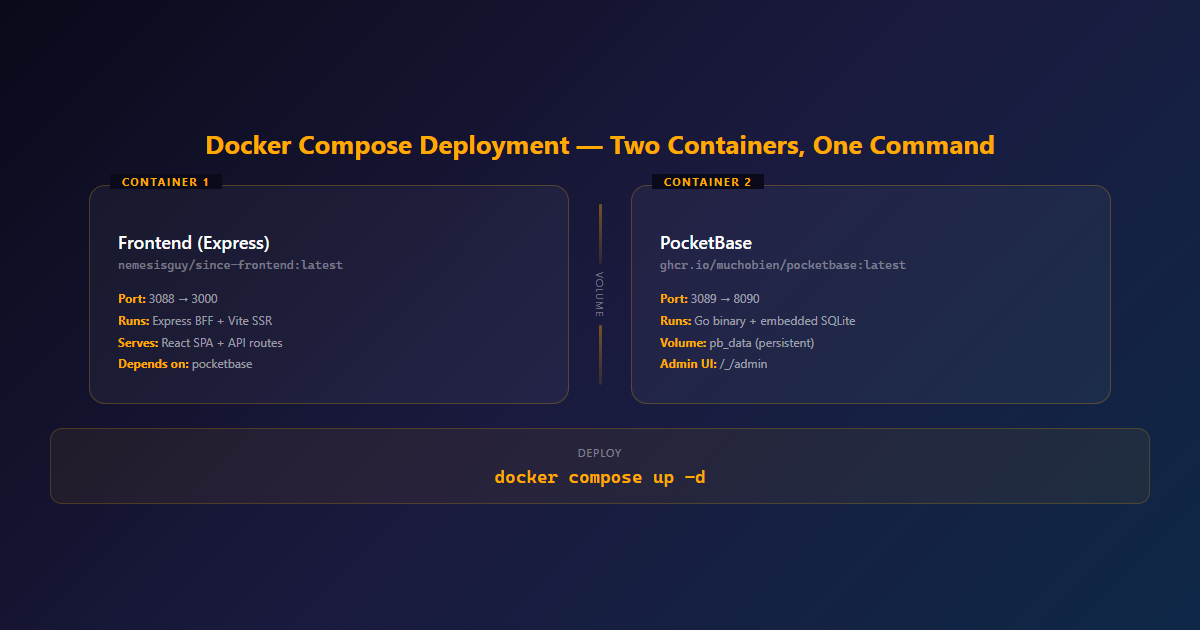Click the vertical VOLUME label between containers
This screenshot has height=630, width=1200.
600,294
